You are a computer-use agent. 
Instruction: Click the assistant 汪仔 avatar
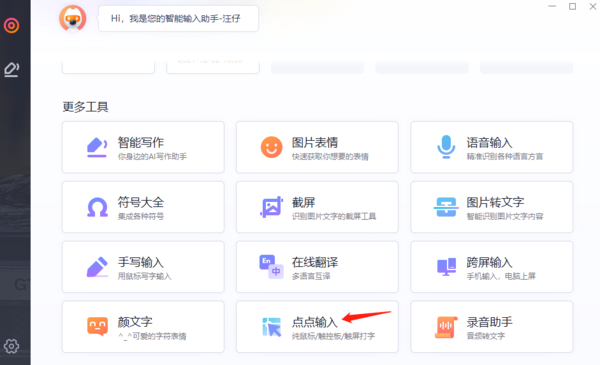(x=72, y=18)
